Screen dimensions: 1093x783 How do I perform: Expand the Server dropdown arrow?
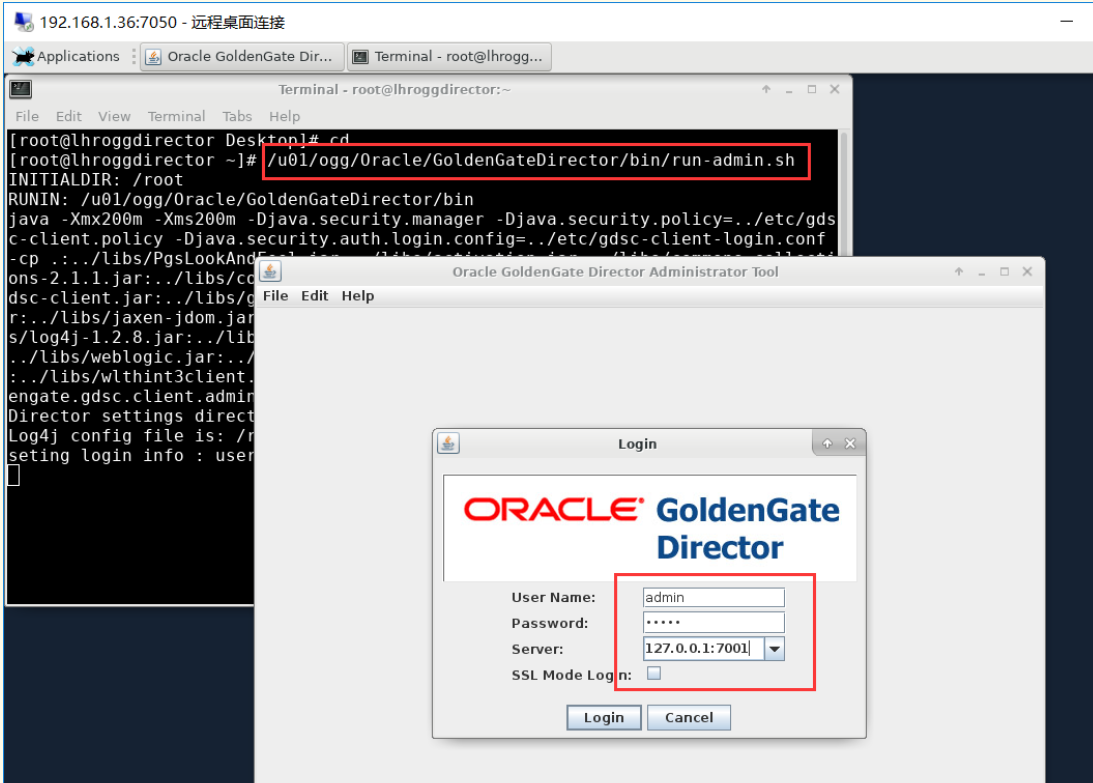(x=774, y=648)
